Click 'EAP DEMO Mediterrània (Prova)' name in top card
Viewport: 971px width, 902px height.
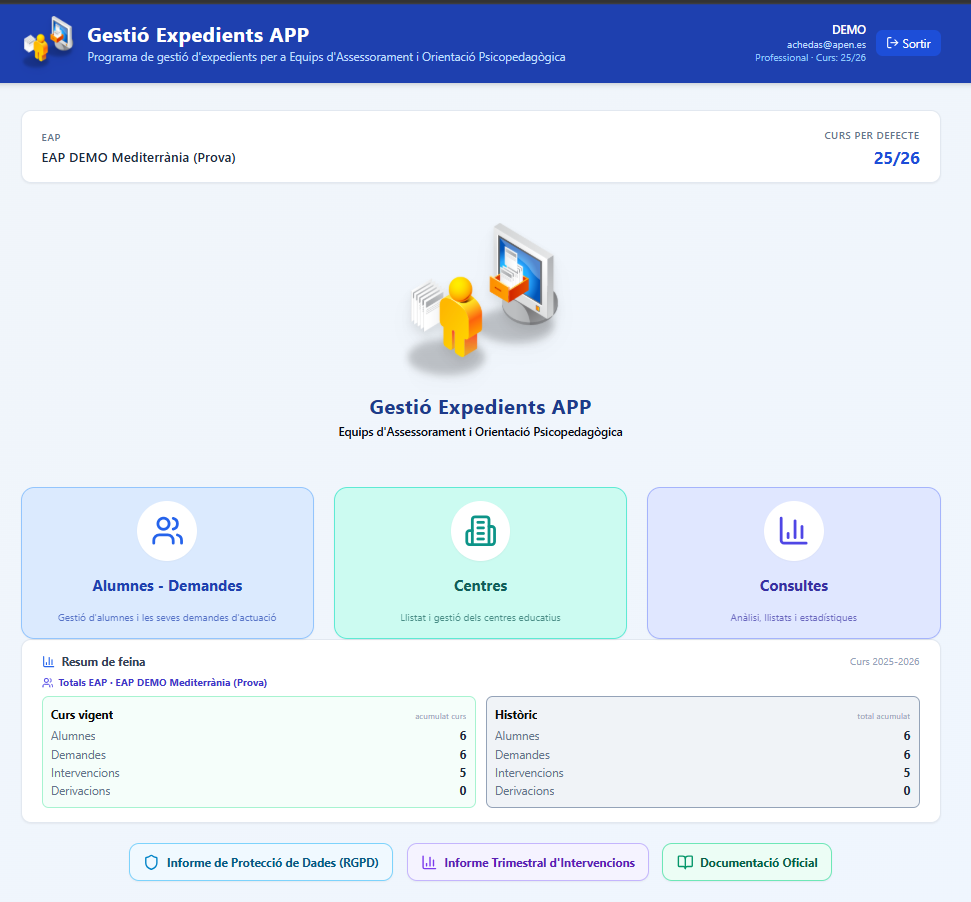pyautogui.click(x=139, y=157)
